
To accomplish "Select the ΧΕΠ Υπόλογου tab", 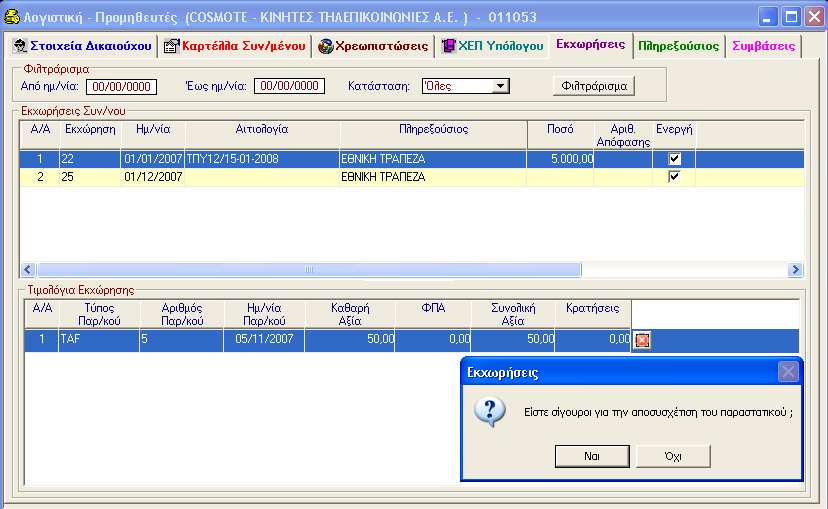I will coord(493,46).
